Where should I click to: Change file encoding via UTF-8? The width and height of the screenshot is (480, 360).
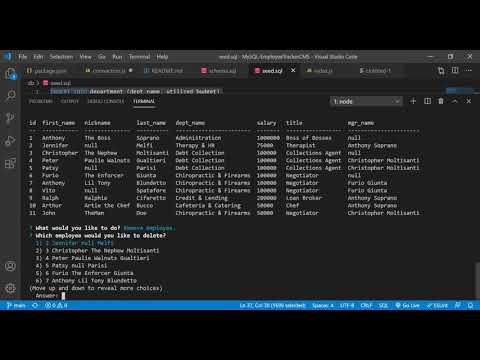347,305
